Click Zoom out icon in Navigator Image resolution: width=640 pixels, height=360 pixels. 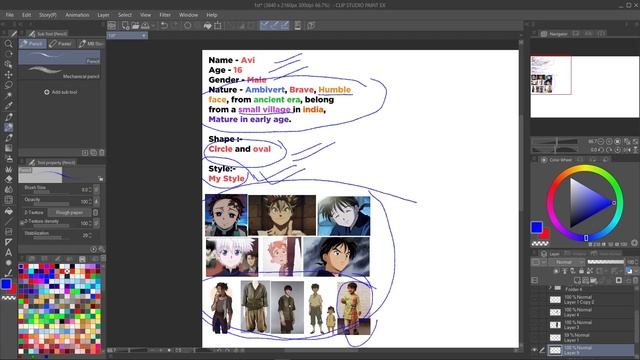pyautogui.click(x=601, y=142)
